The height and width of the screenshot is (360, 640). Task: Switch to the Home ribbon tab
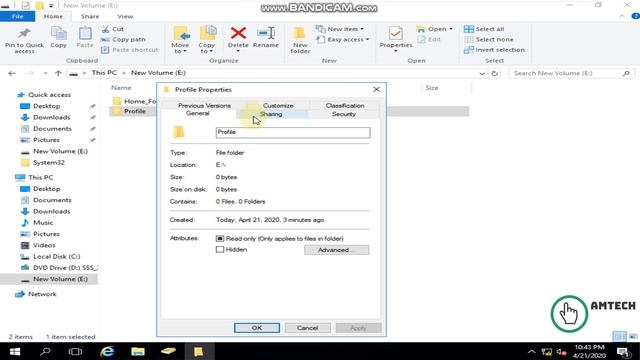[53, 16]
